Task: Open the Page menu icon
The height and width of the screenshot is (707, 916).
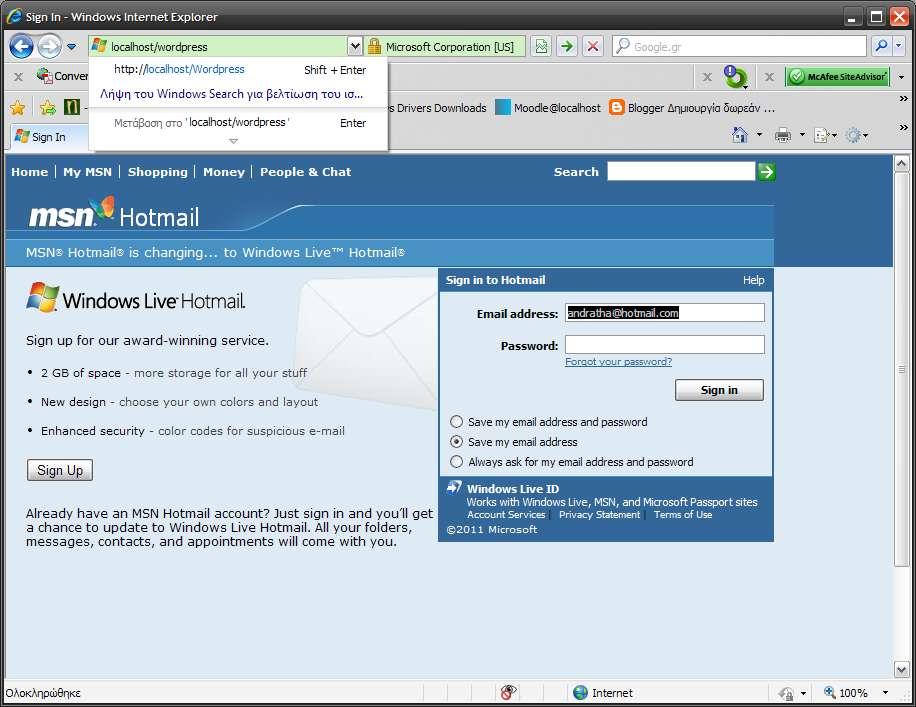Action: click(x=824, y=136)
